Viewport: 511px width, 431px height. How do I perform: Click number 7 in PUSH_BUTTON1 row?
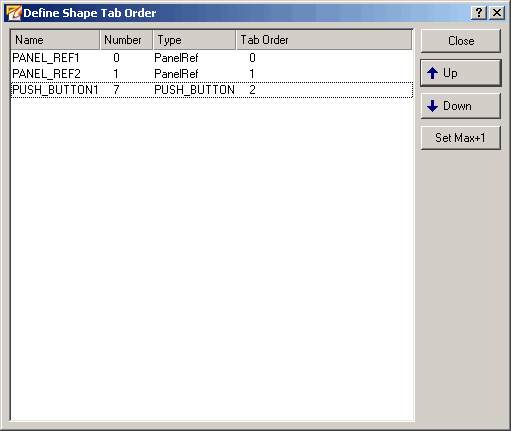point(116,90)
